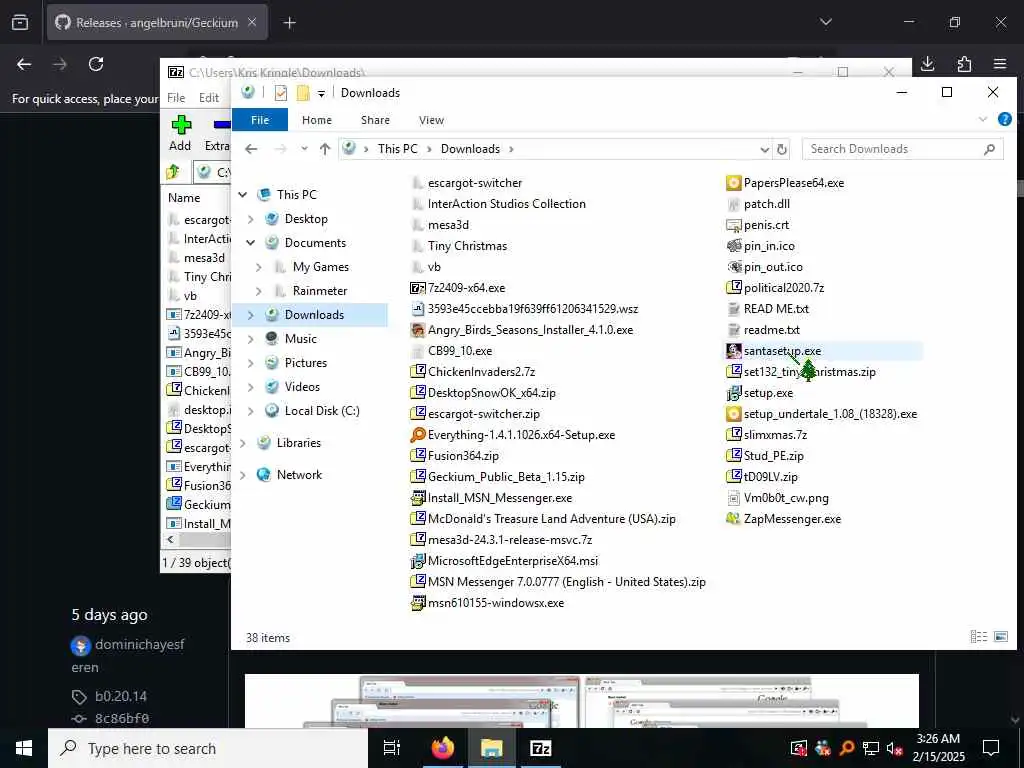Select the penis.crt certificate icon
Screen dimensions: 1024x768
pos(733,225)
